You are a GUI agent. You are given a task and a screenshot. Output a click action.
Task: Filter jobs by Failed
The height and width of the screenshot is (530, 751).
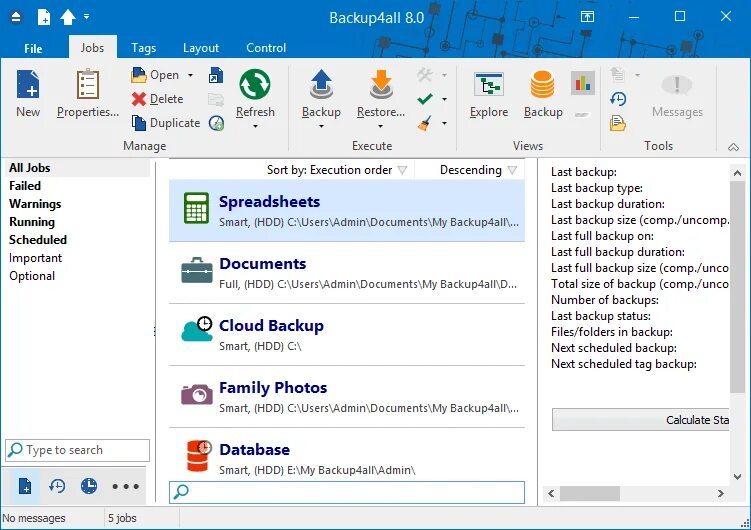(25, 186)
